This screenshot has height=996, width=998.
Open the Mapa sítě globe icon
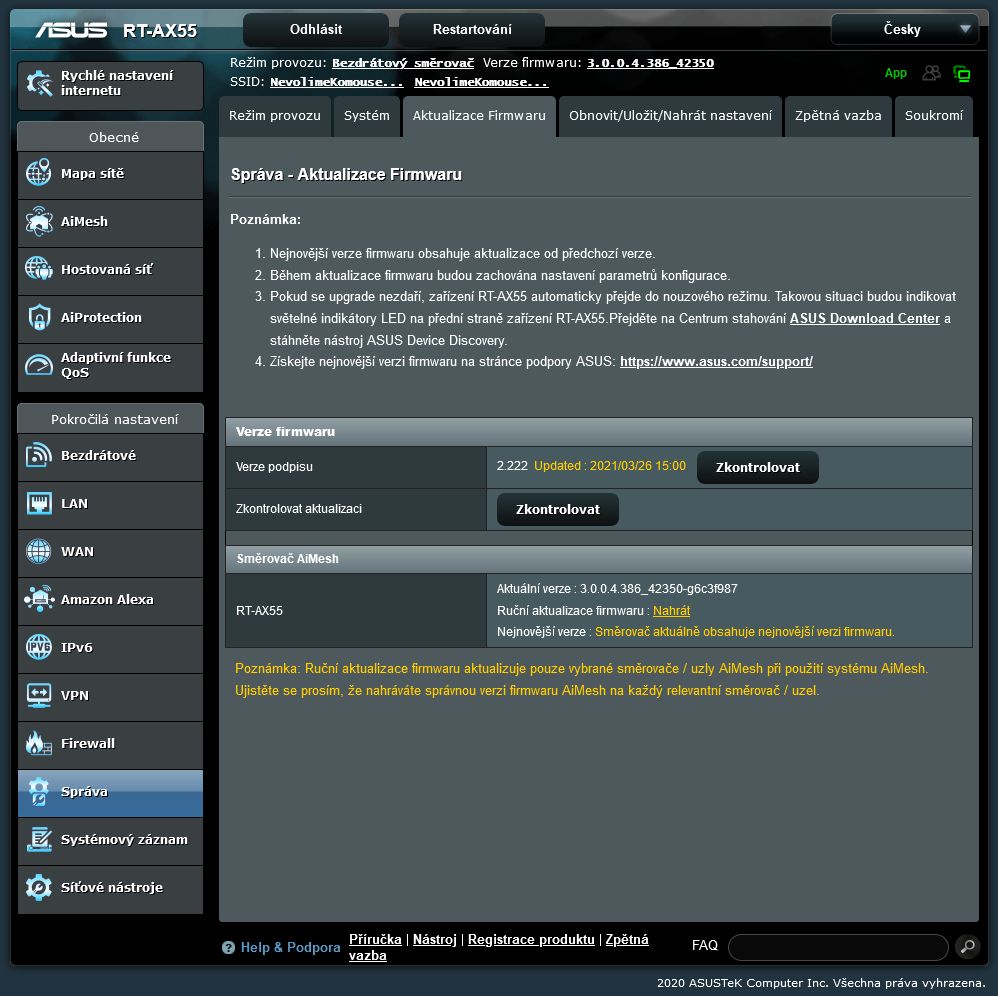(x=39, y=173)
